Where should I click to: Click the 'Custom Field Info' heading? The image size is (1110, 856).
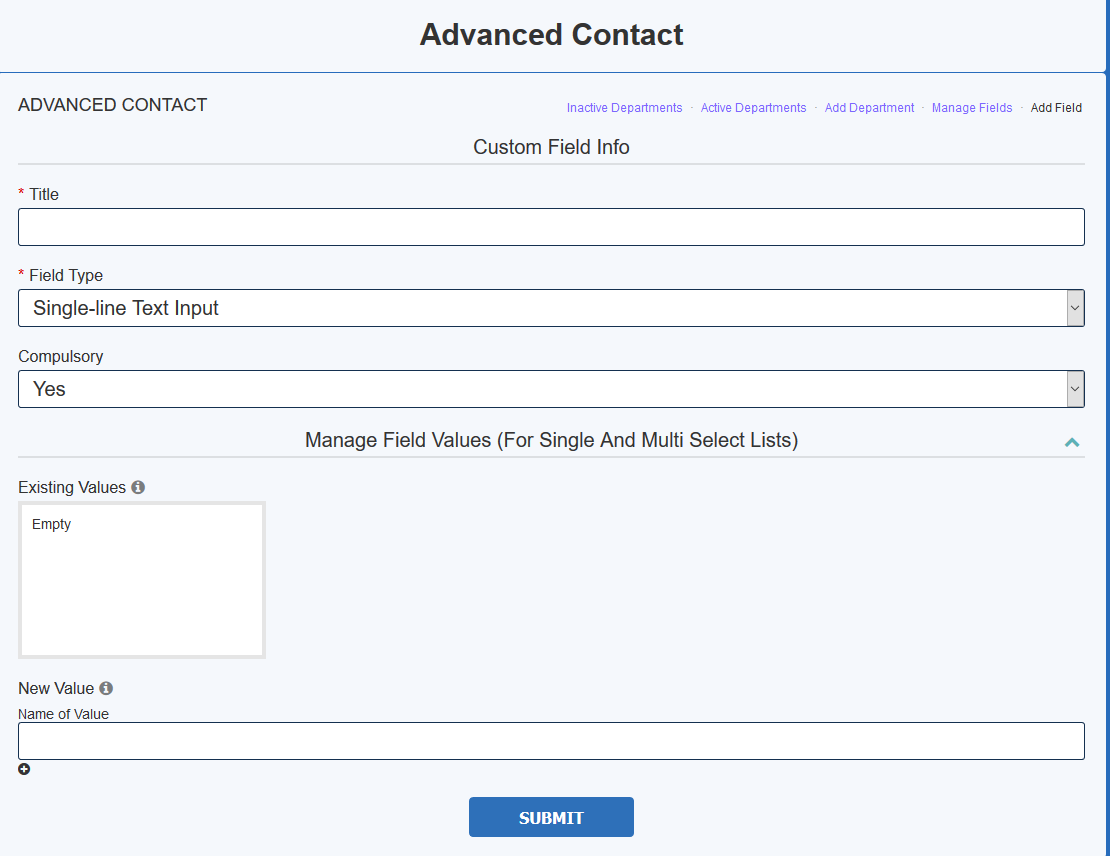[551, 147]
